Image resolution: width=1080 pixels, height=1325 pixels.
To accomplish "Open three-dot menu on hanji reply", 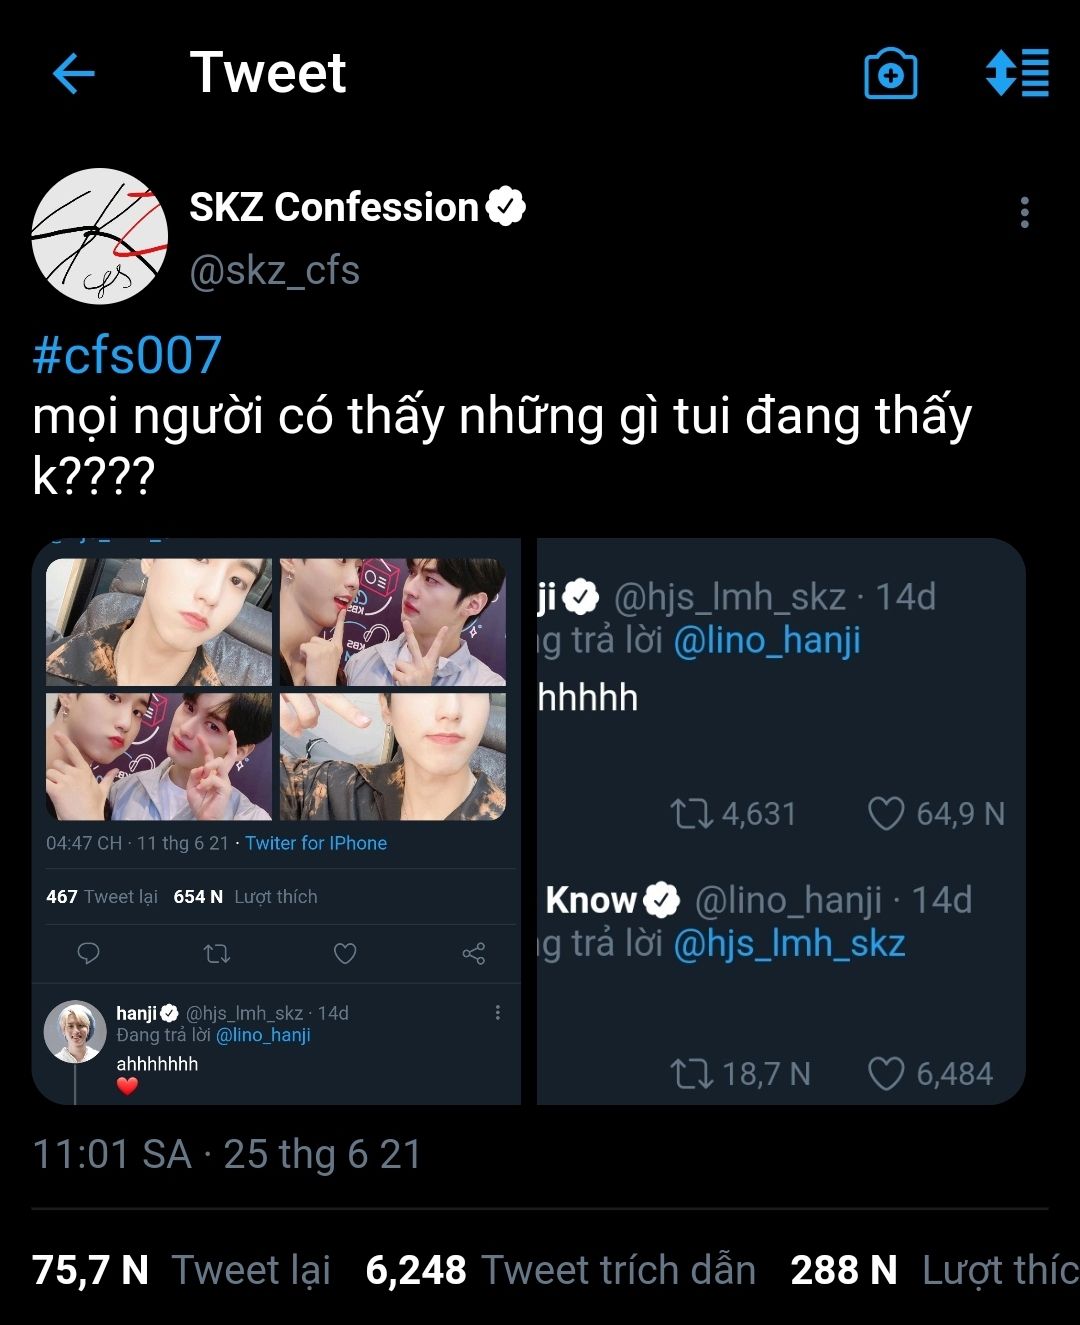I will tap(497, 1013).
